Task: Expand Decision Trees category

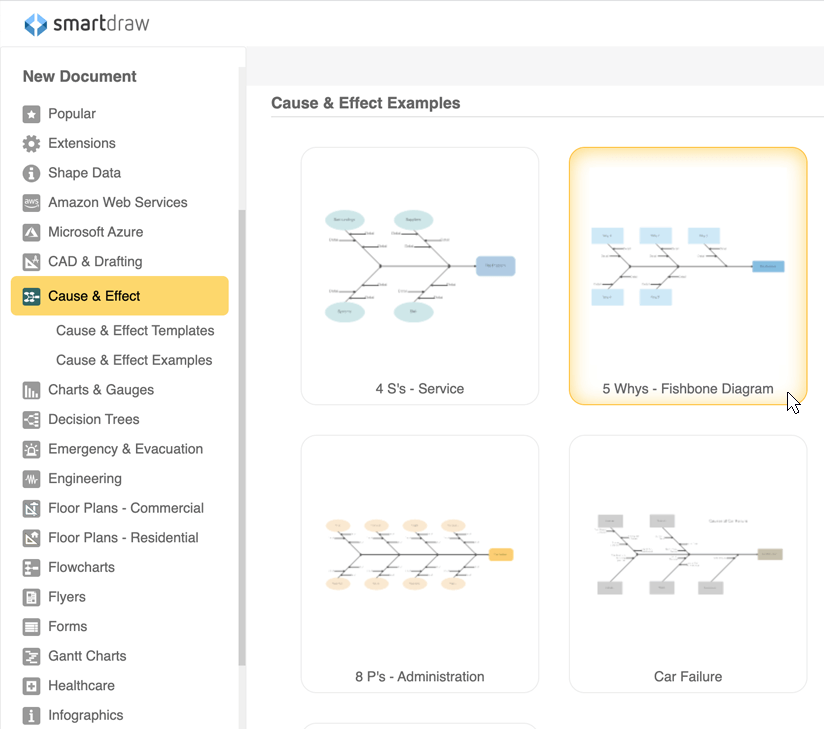Action: click(x=94, y=419)
